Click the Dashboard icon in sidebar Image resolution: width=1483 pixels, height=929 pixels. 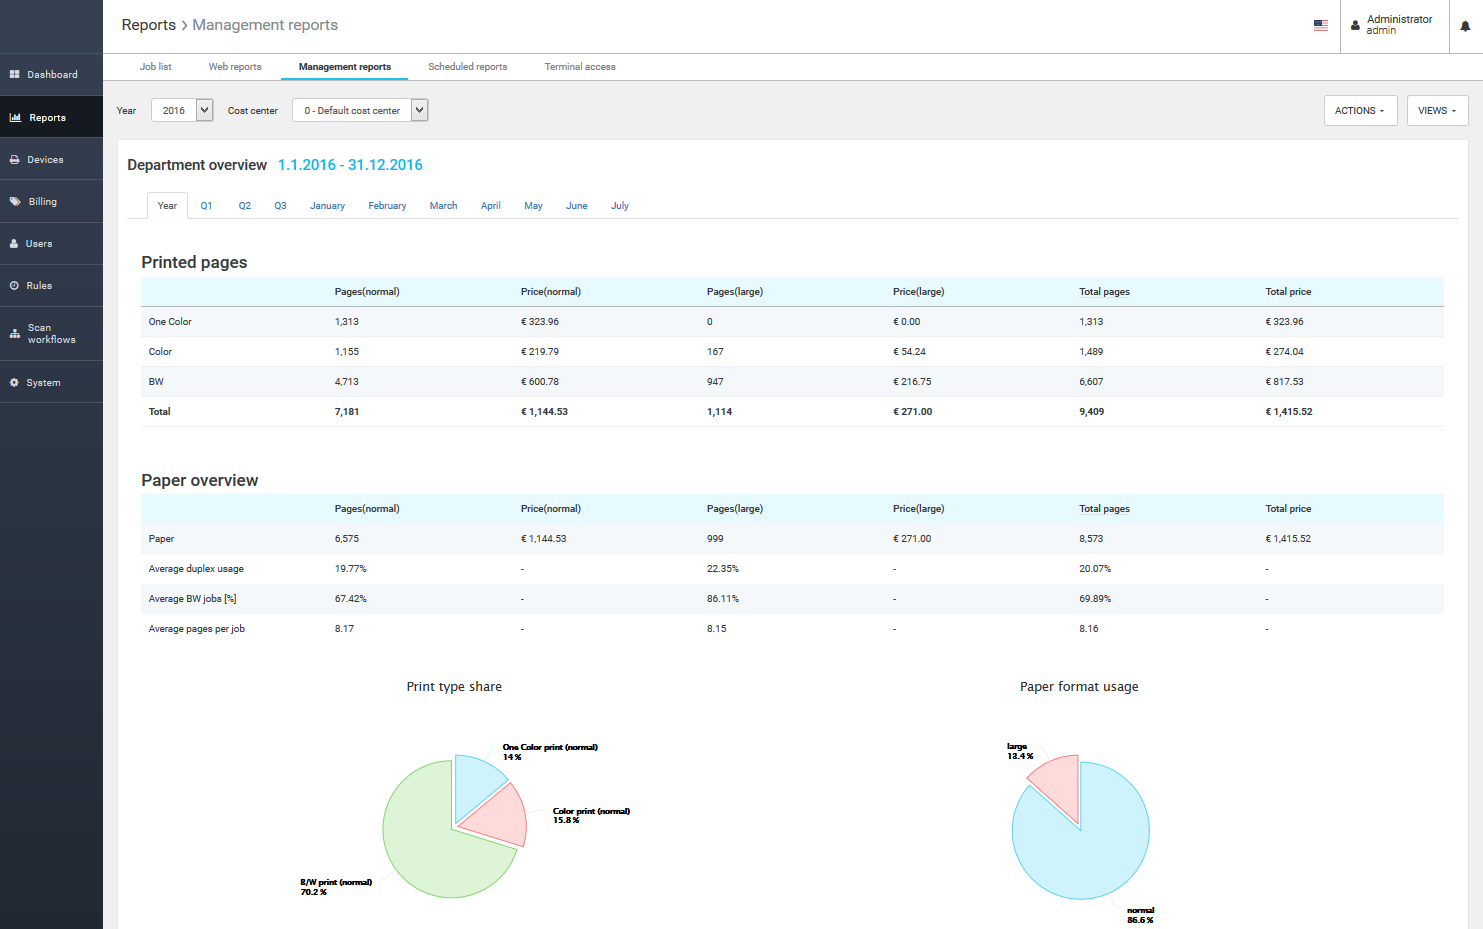[x=15, y=75]
